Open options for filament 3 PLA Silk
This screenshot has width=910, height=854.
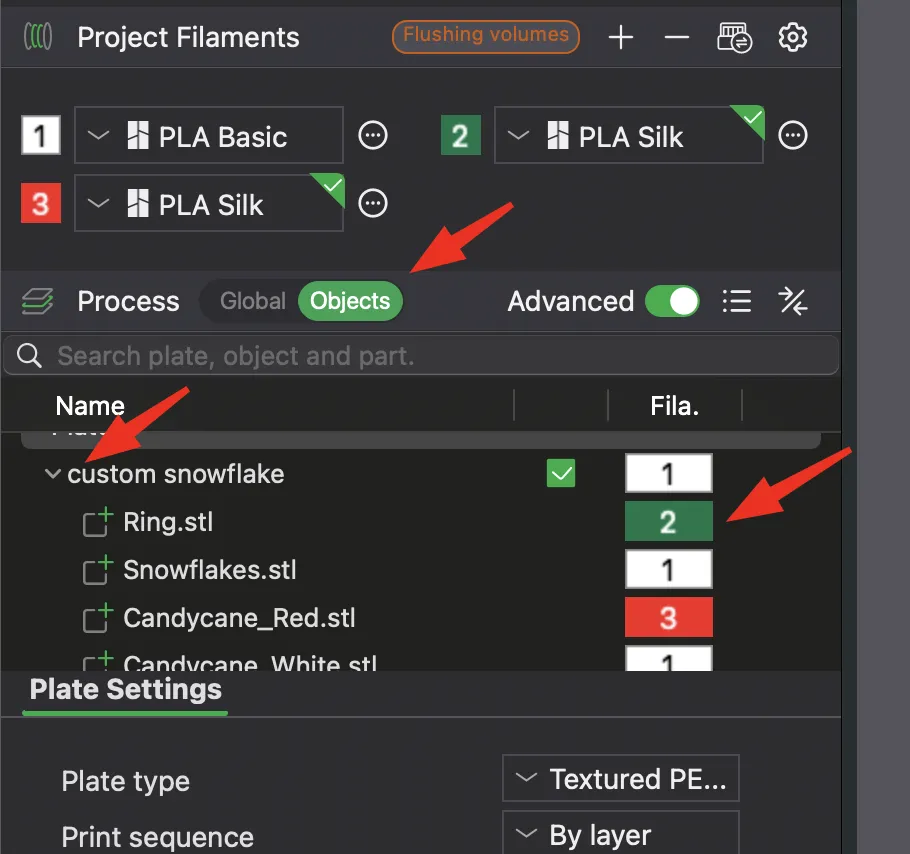373,204
